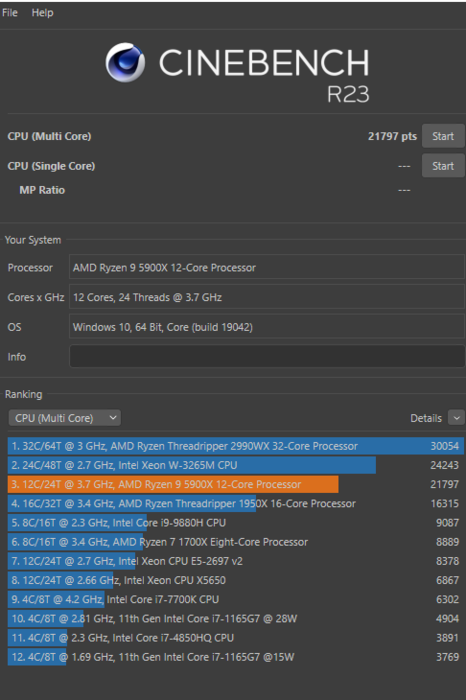The height and width of the screenshot is (700, 466).
Task: Start the CPU Single Core test
Action: [443, 166]
